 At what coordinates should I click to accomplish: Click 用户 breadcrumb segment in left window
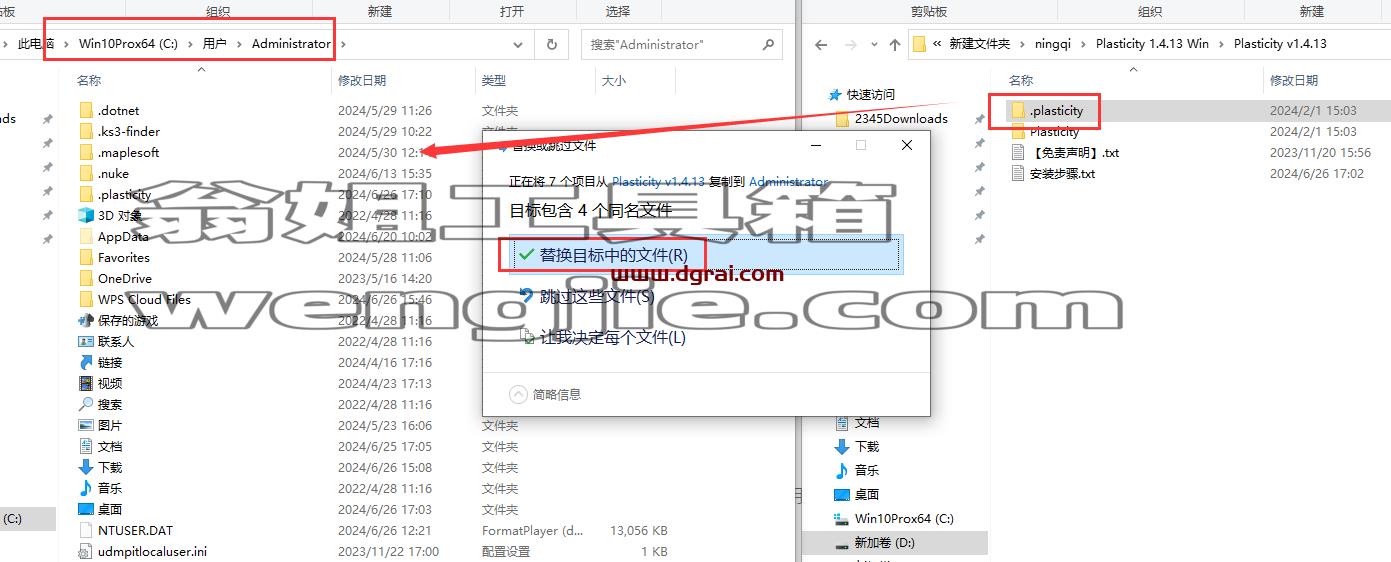pos(215,44)
